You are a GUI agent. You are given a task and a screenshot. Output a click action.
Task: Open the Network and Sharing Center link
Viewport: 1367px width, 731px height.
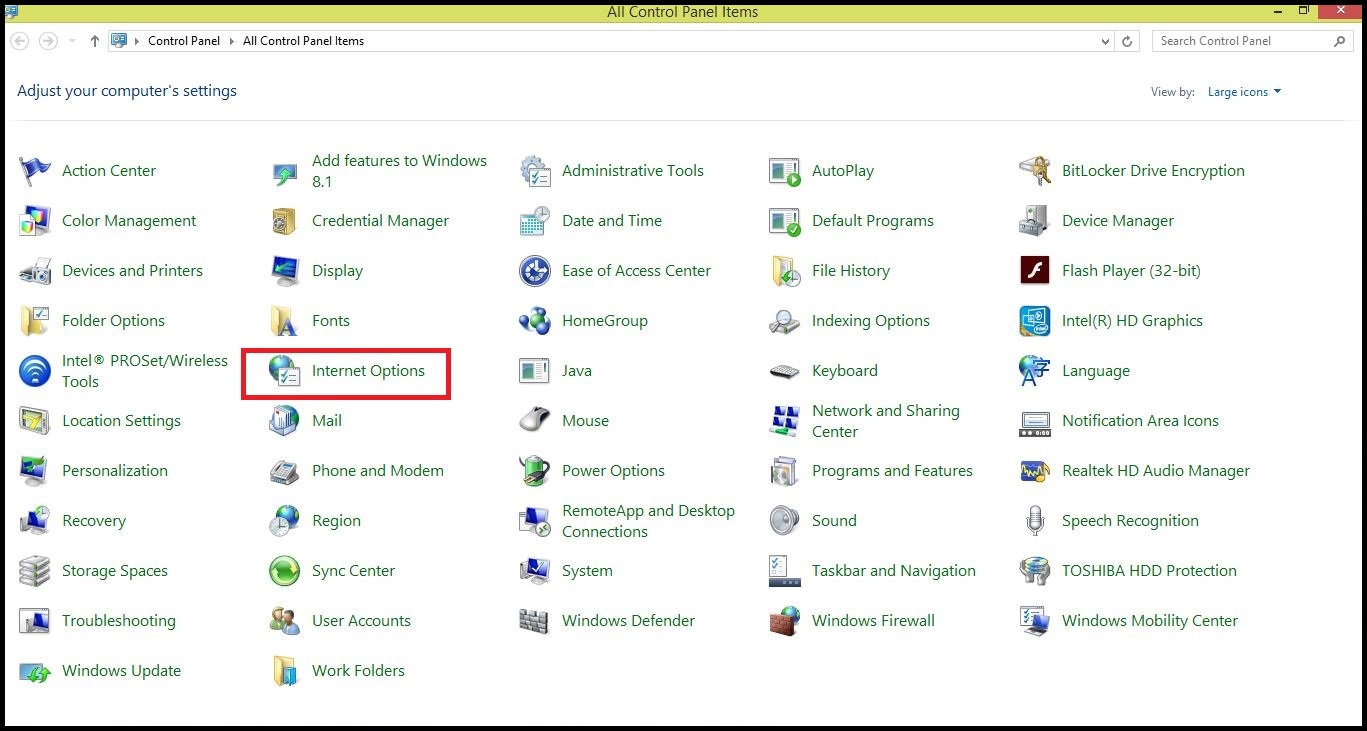tap(885, 421)
